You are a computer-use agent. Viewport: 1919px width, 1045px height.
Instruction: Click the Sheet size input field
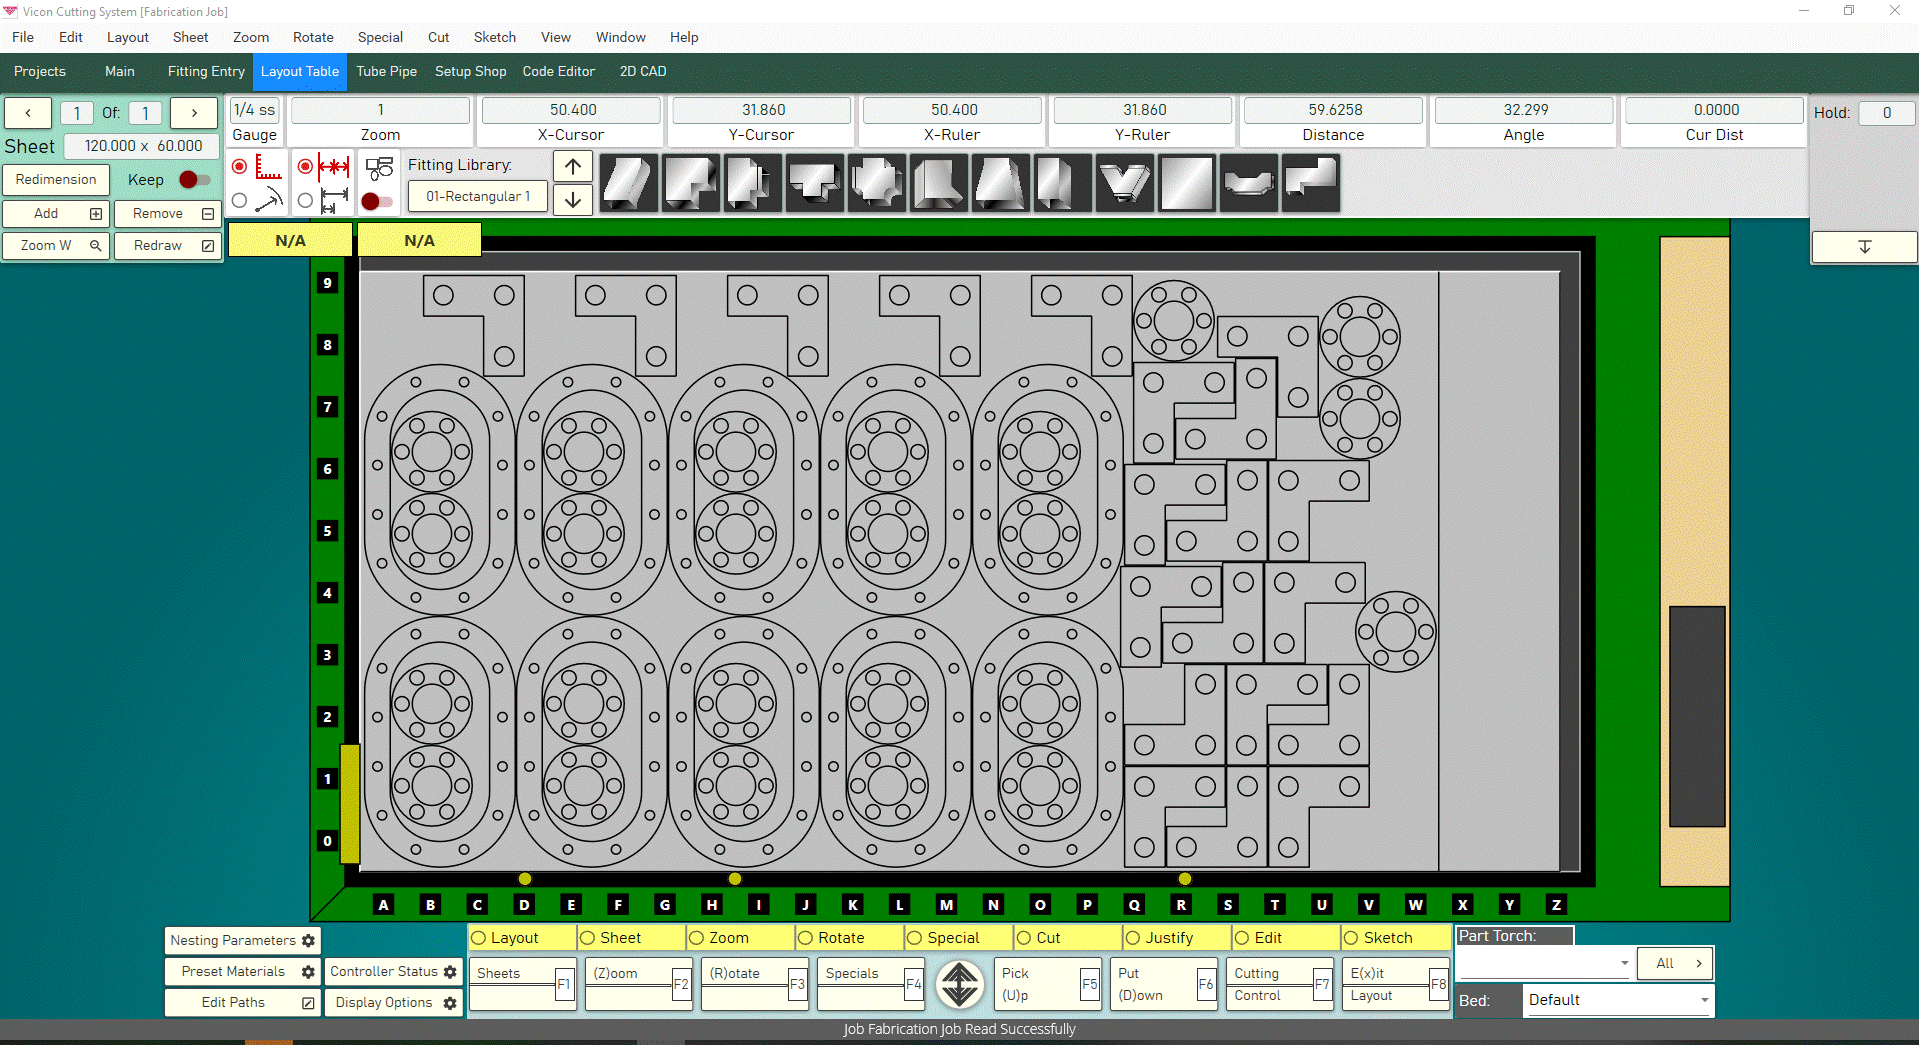click(141, 146)
